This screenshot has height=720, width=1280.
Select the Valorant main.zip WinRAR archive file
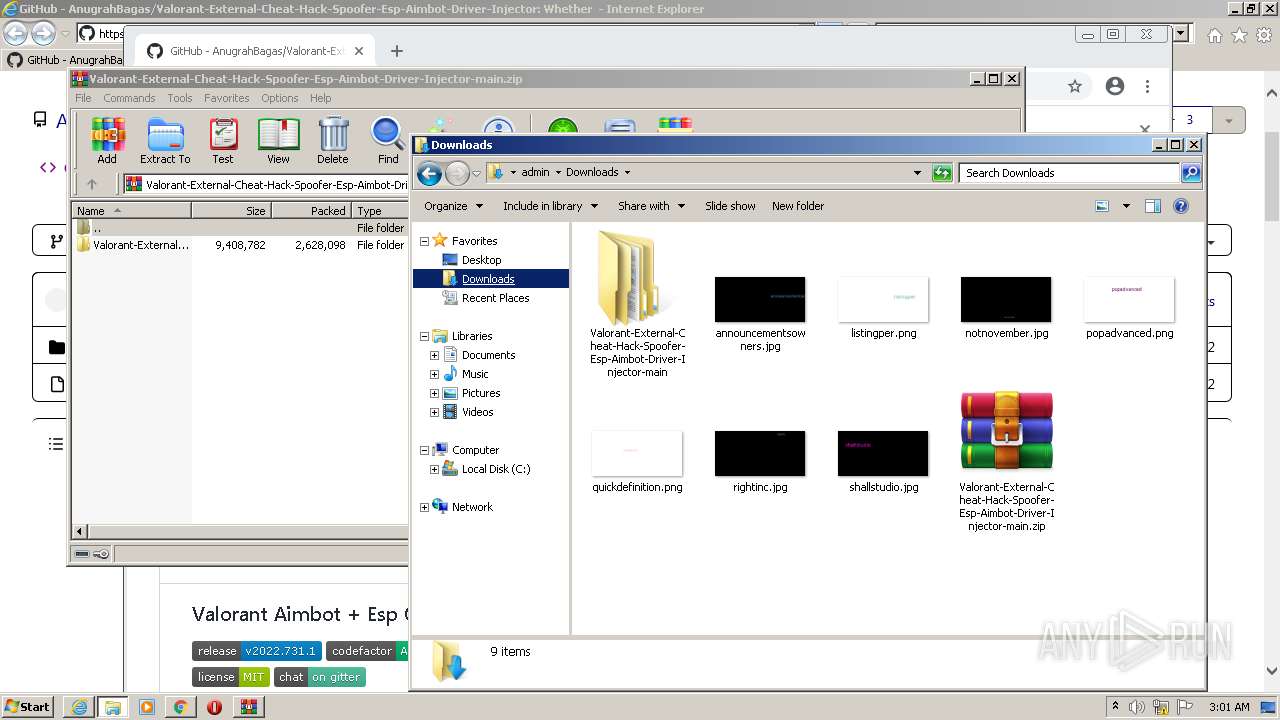click(x=1007, y=461)
